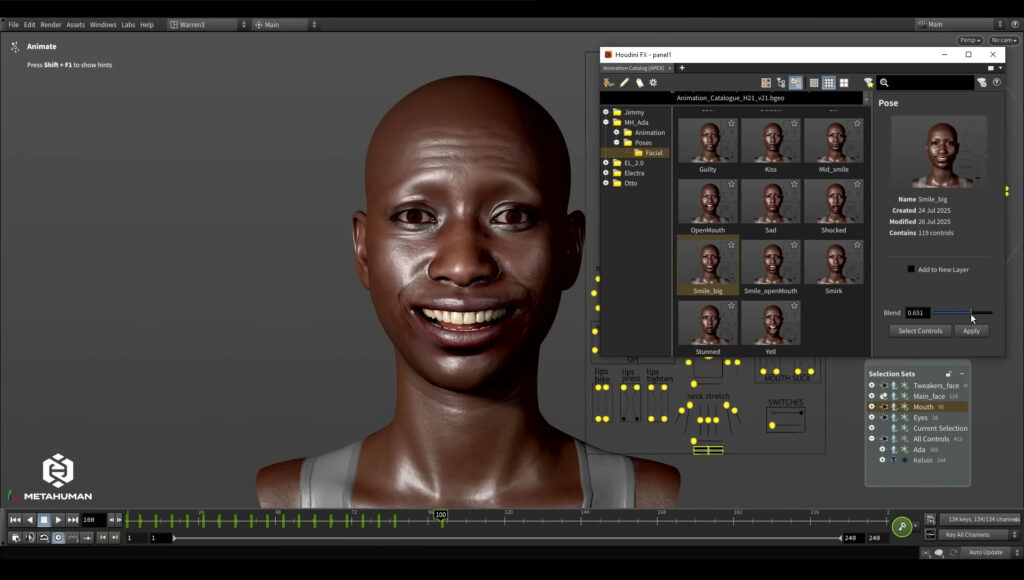Image resolution: width=1024 pixels, height=580 pixels.
Task: Click the Blend value field showing 0.651
Action: click(x=916, y=313)
